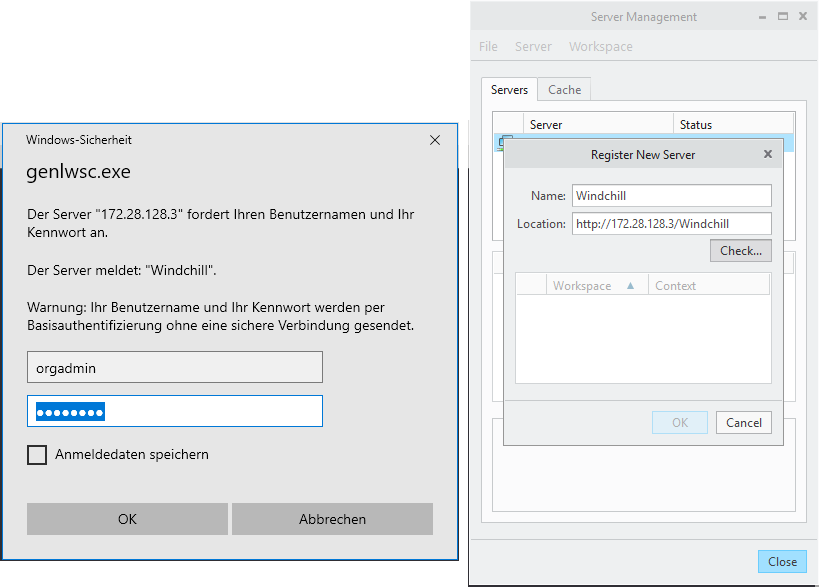The image size is (819, 587).
Task: Click the Name field containing Windchill
Action: [x=672, y=195]
